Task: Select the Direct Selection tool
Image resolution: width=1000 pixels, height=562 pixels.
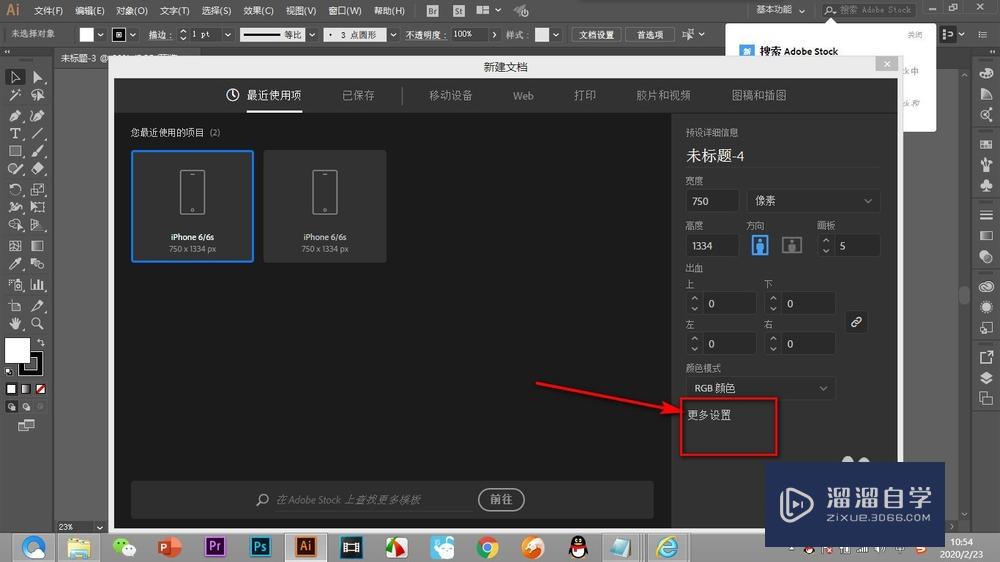Action: tap(38, 77)
